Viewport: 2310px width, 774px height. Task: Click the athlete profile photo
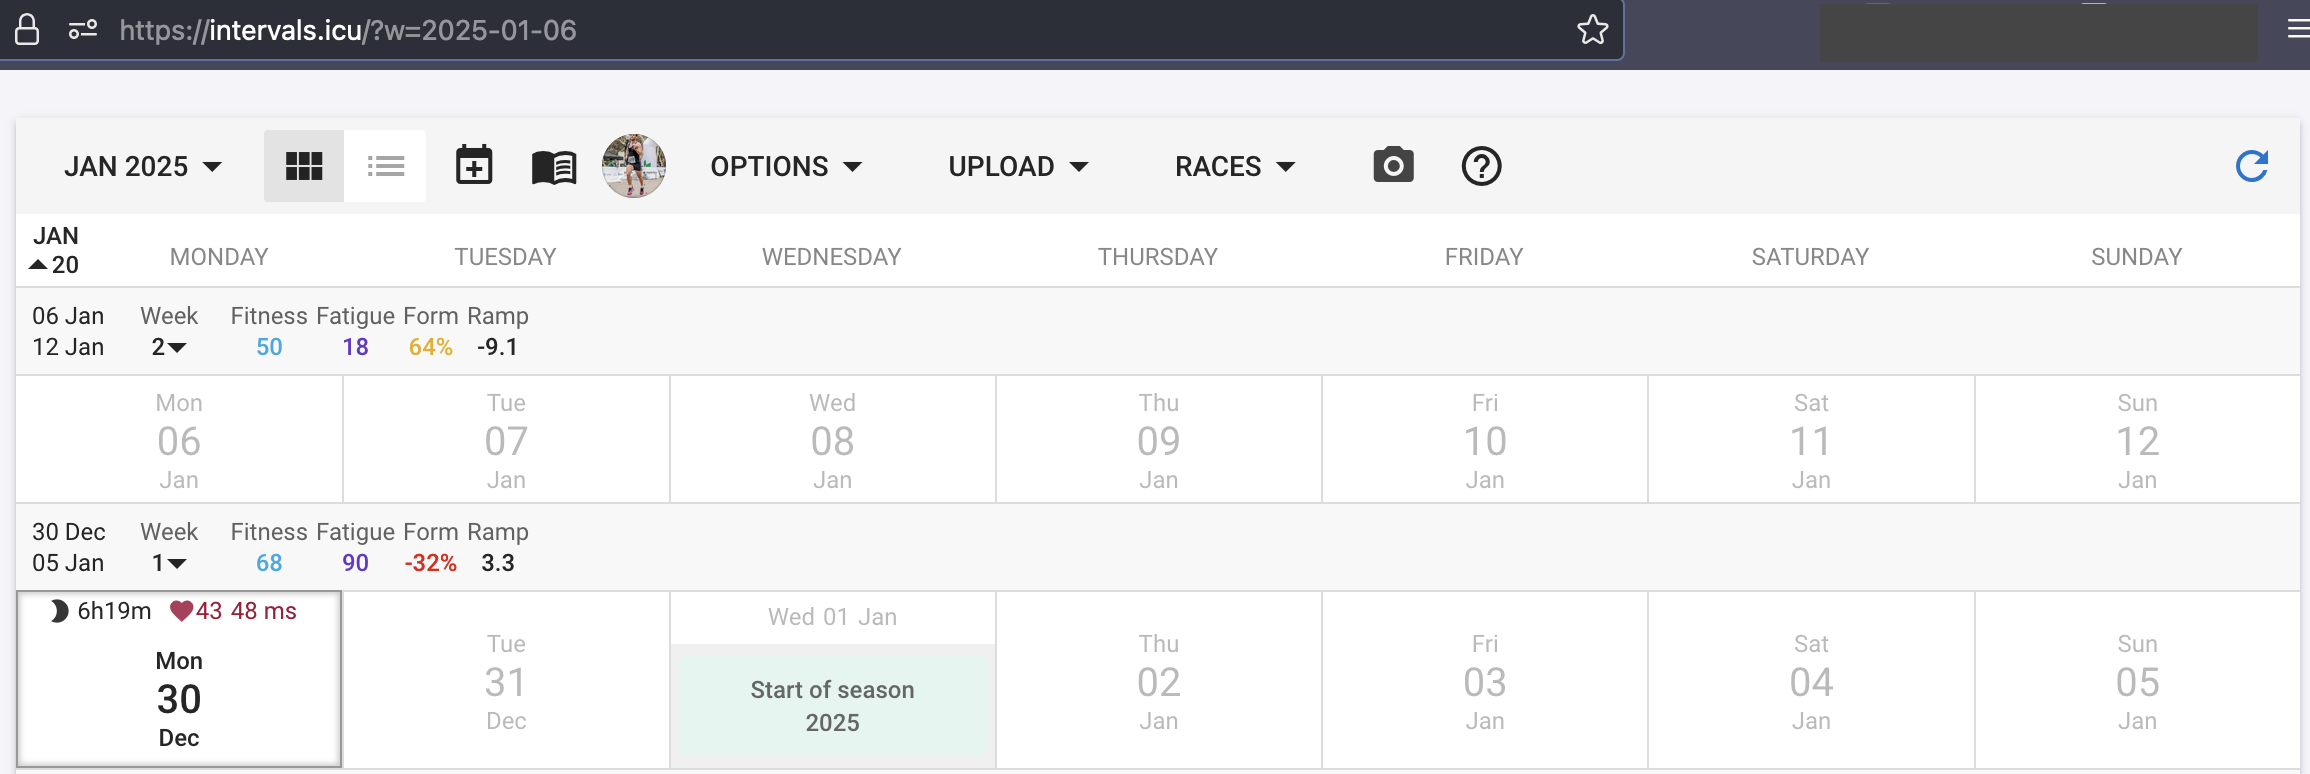(634, 166)
